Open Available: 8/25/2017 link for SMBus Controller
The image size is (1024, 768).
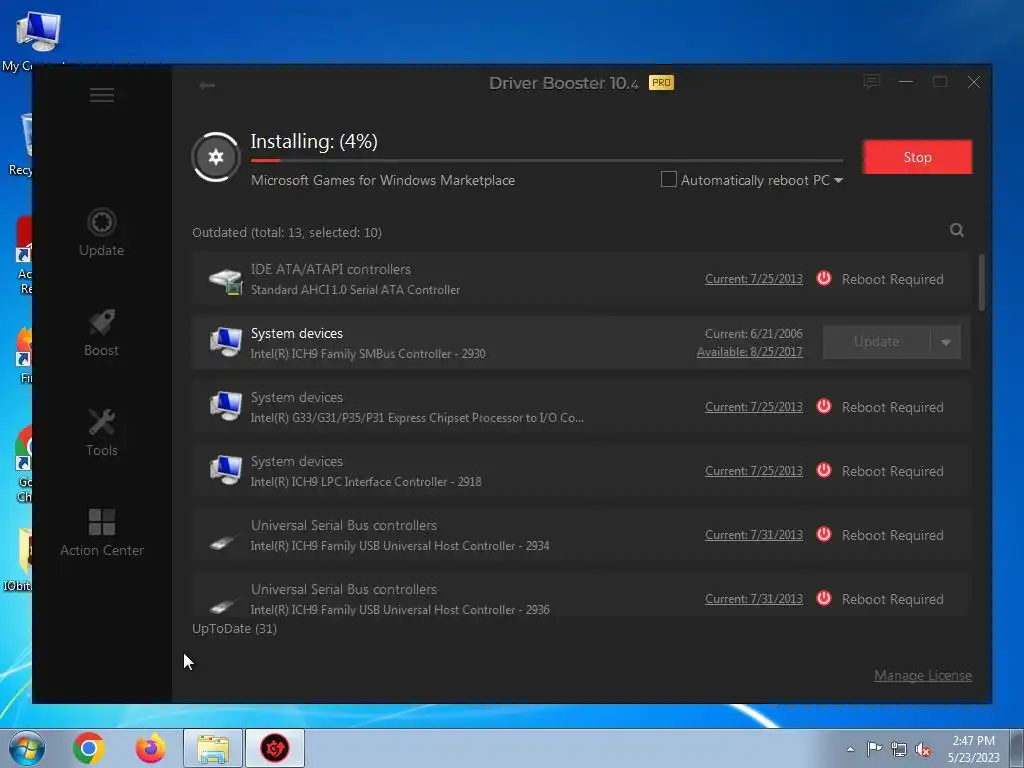[750, 352]
